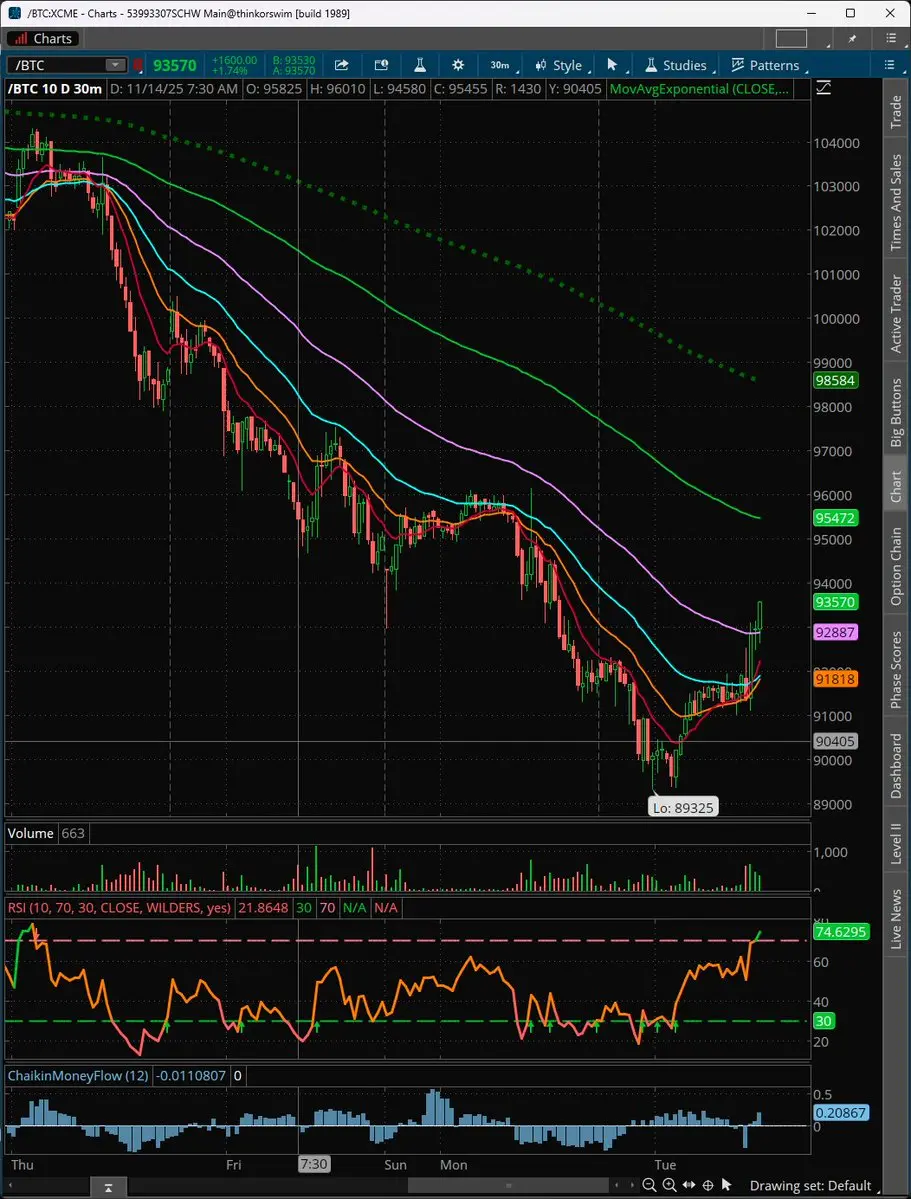Open the Level II sidebar tab
The width and height of the screenshot is (911, 1199).
click(x=896, y=844)
